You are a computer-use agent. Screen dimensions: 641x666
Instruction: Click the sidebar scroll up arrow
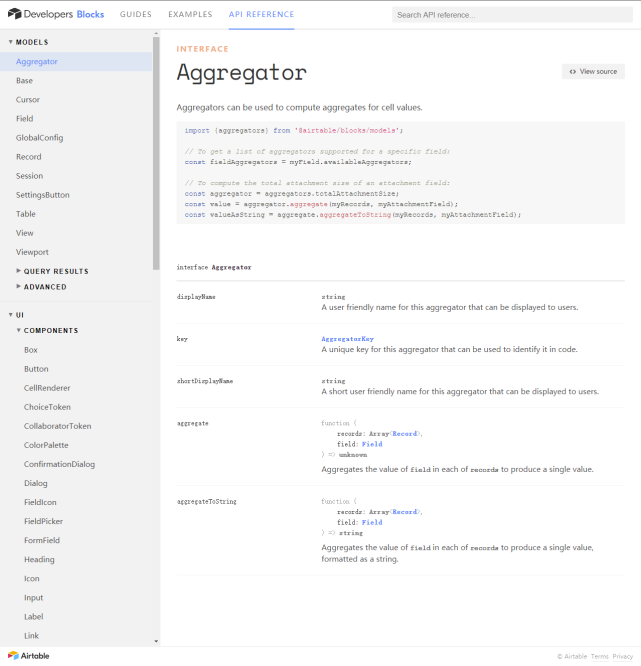[156, 33]
